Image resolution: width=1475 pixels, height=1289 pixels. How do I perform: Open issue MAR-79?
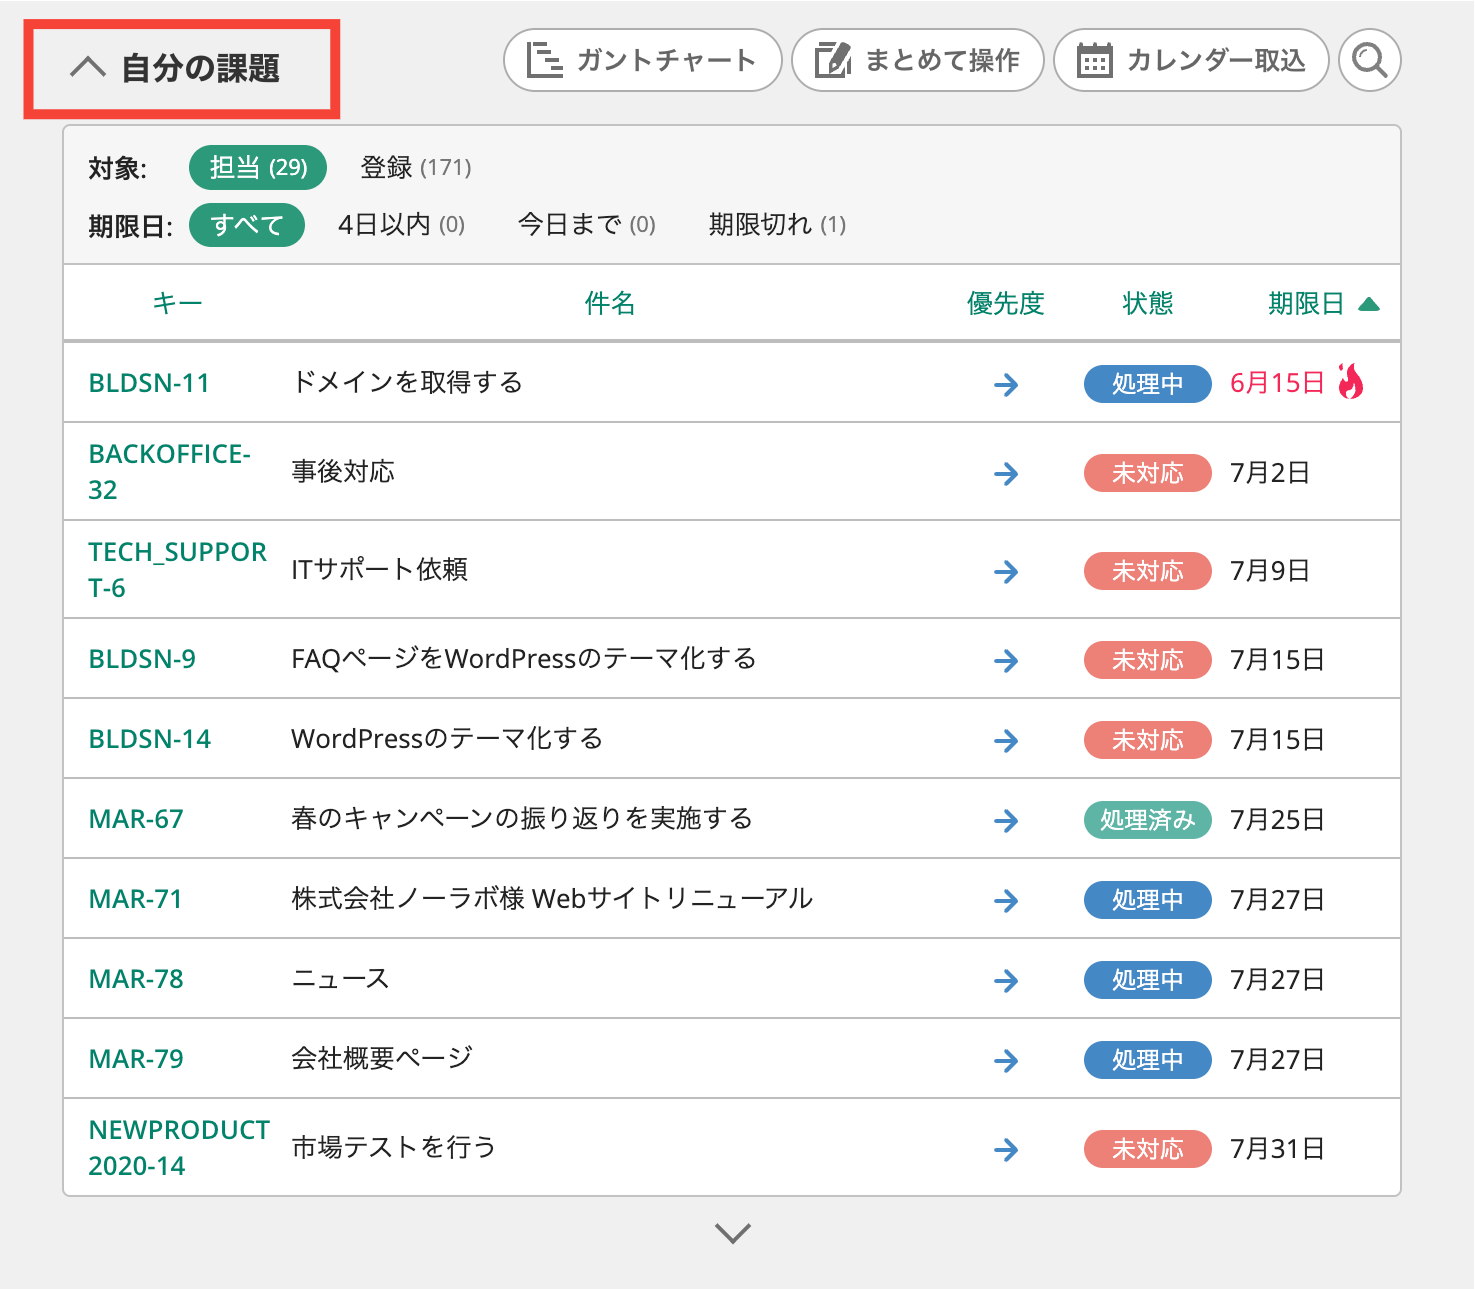coord(136,1059)
